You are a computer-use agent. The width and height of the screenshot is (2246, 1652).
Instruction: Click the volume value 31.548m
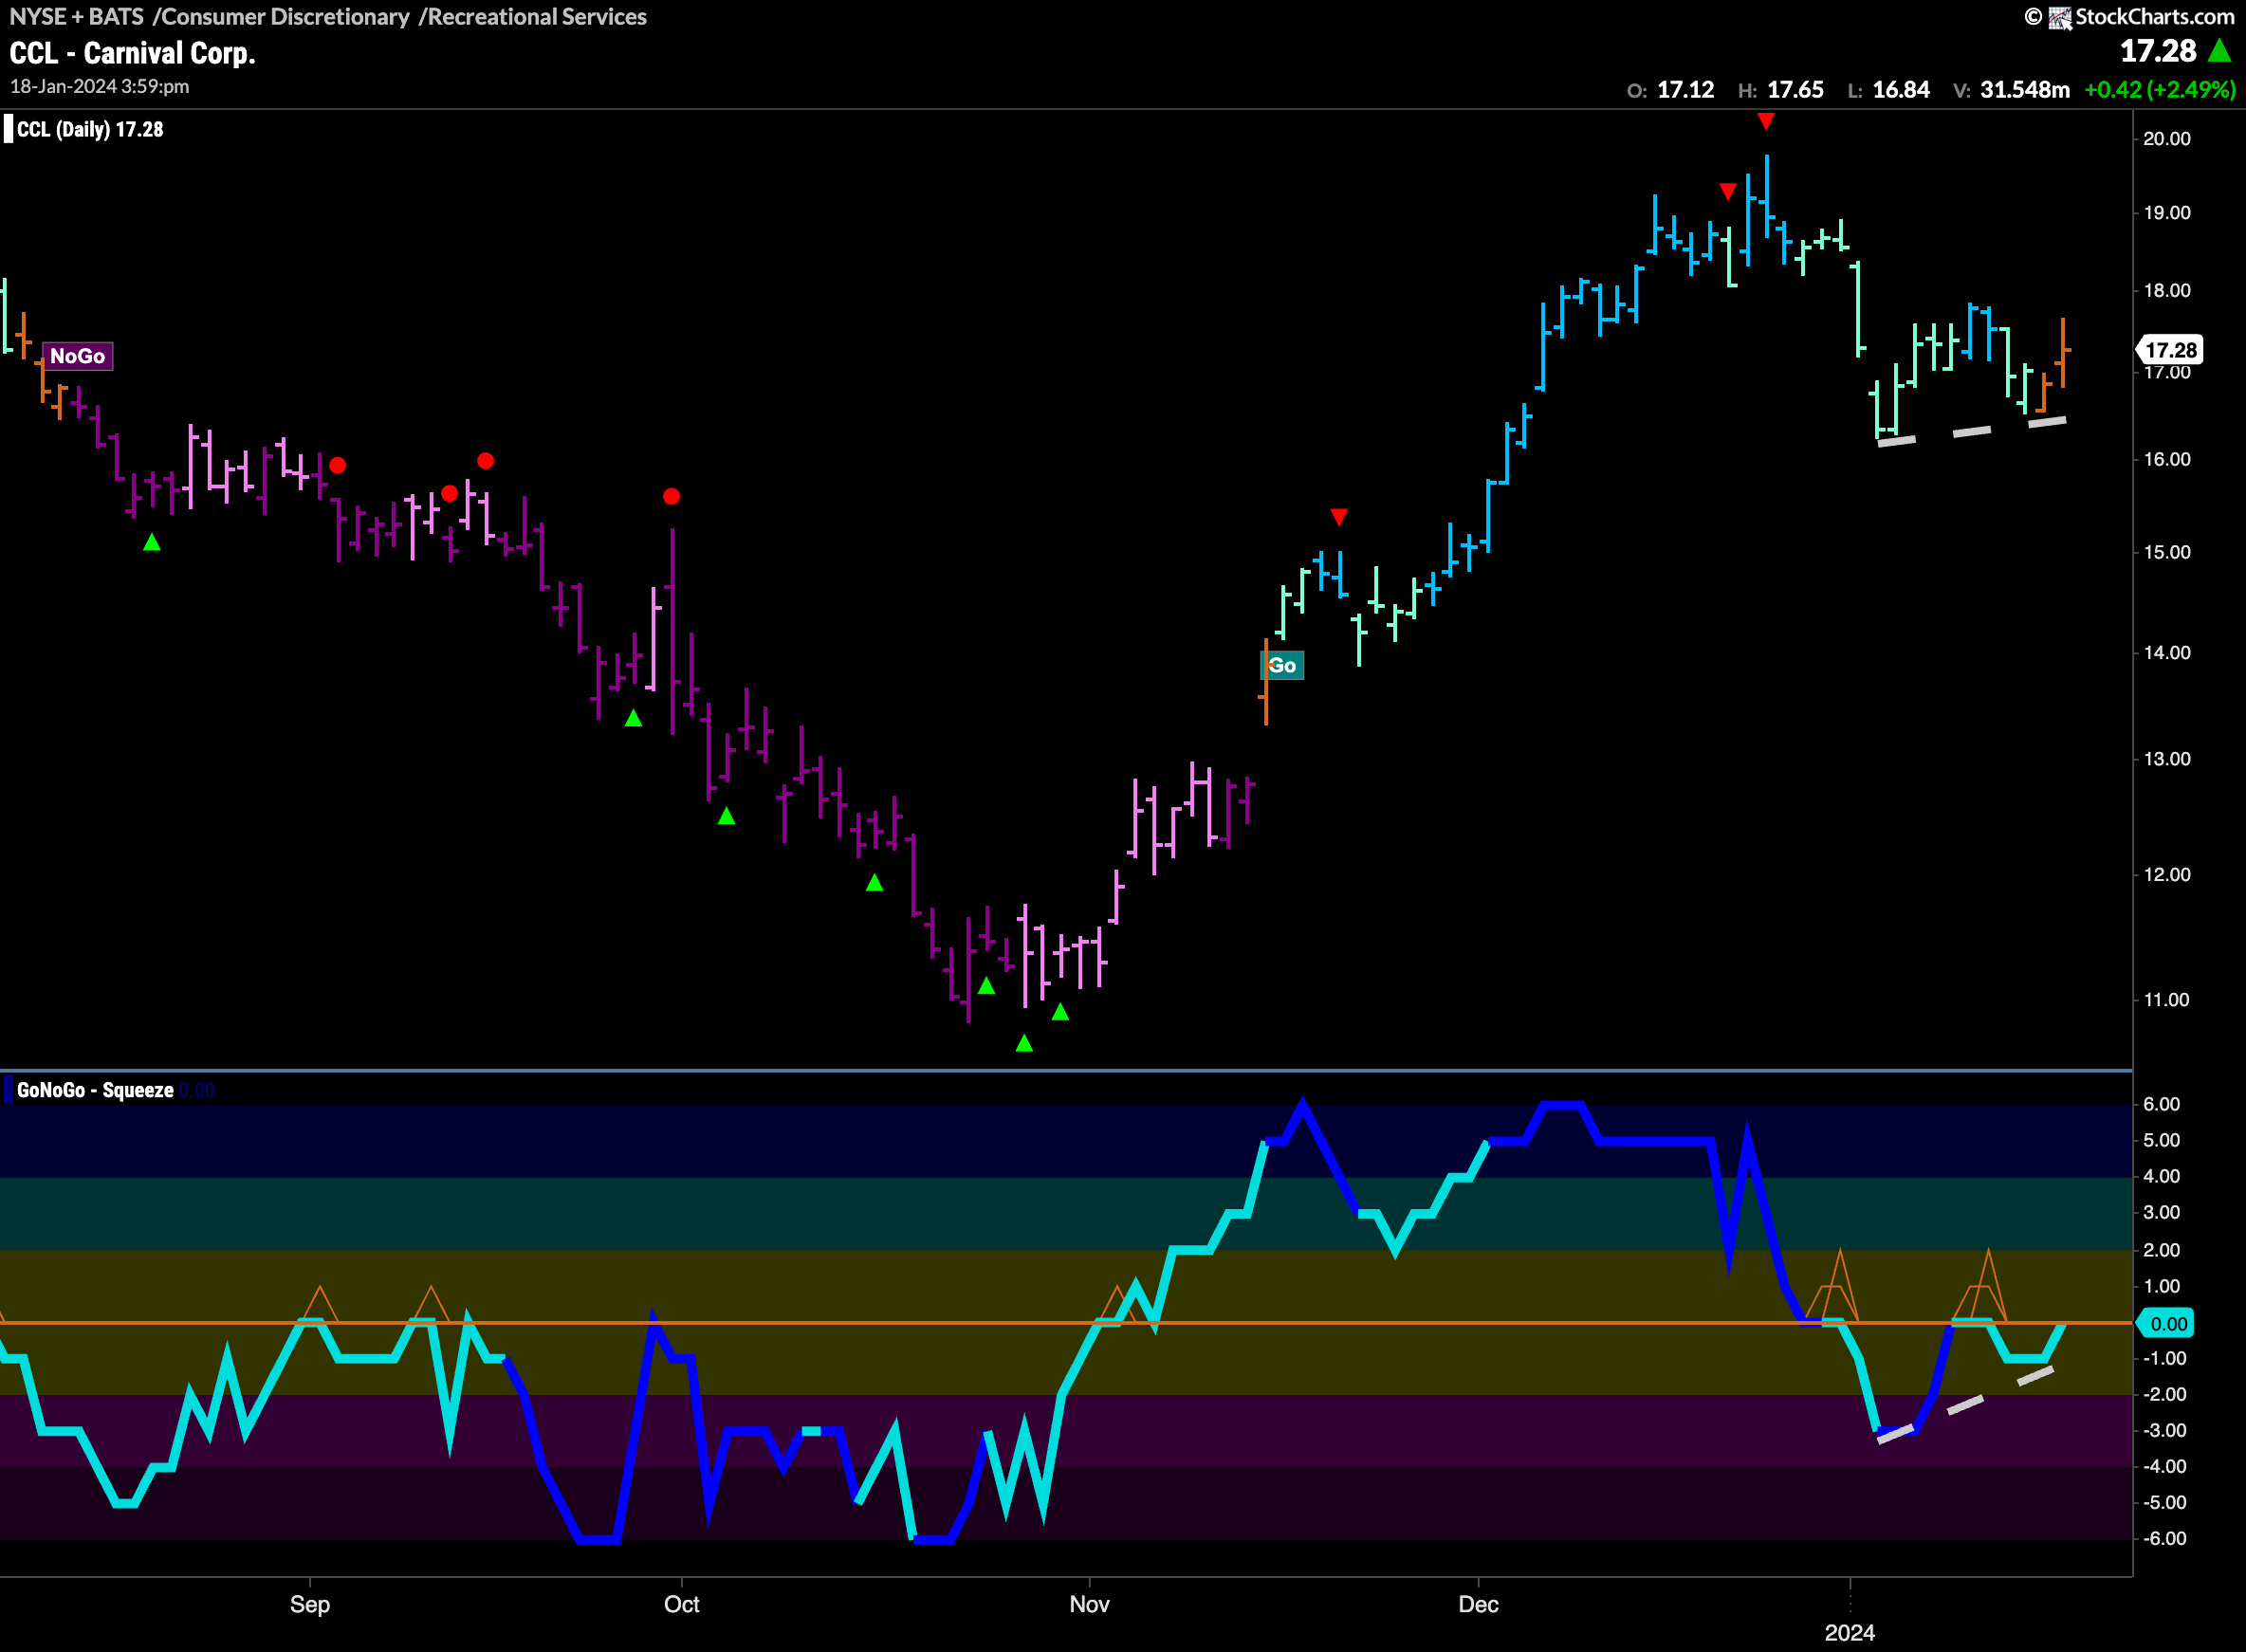point(2025,90)
